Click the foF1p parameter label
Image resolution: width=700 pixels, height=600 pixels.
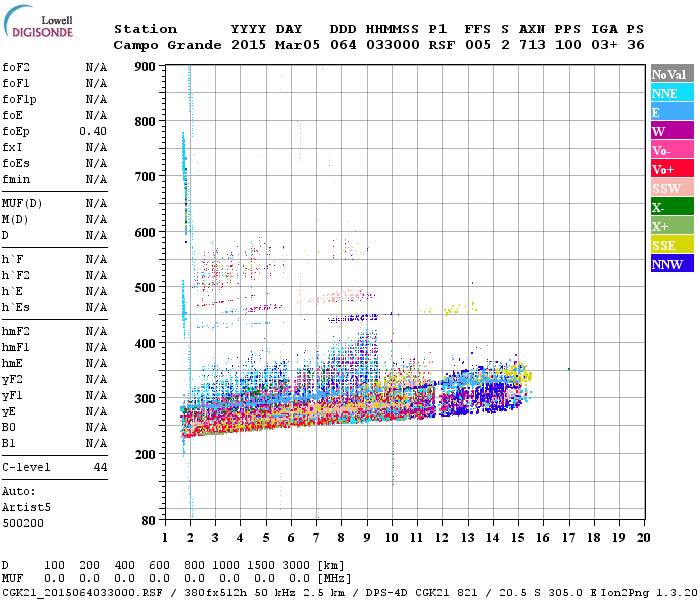coord(19,100)
